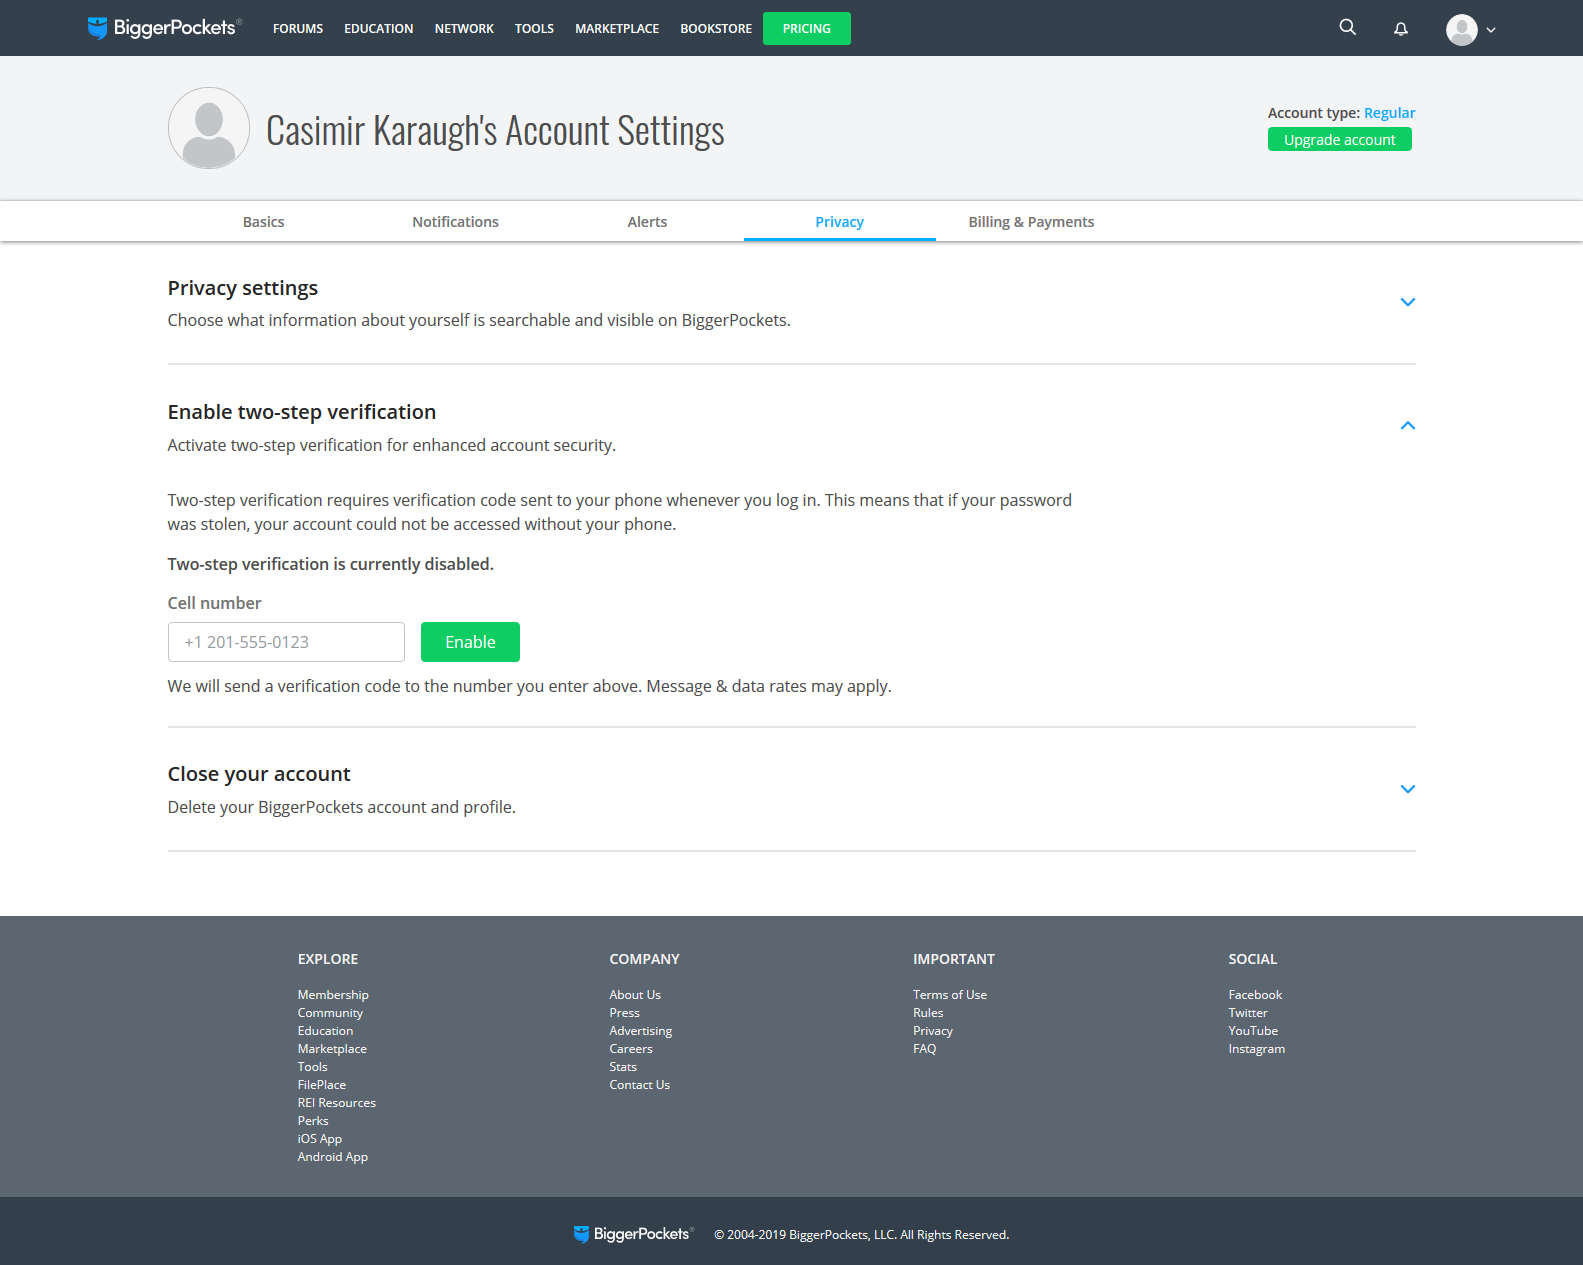This screenshot has width=1583, height=1265.
Task: Click the header user avatar
Action: click(1462, 30)
